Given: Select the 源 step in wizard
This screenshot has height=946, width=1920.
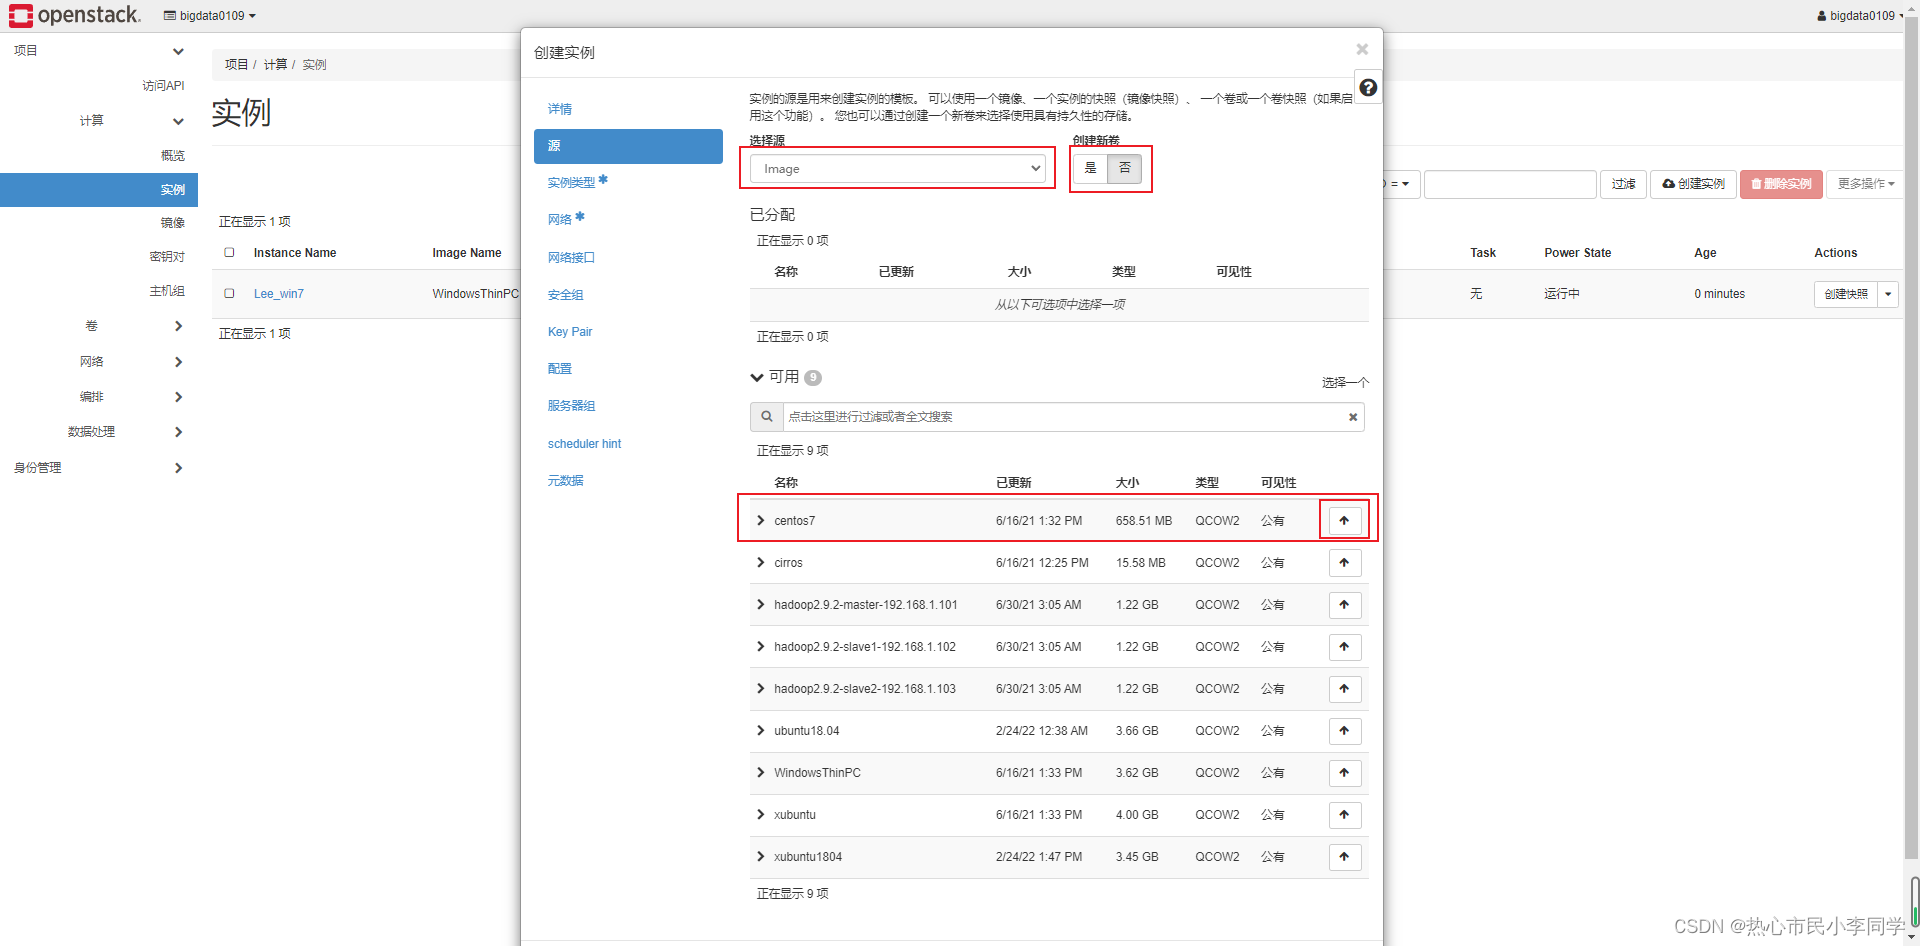Looking at the screenshot, I should pos(628,146).
